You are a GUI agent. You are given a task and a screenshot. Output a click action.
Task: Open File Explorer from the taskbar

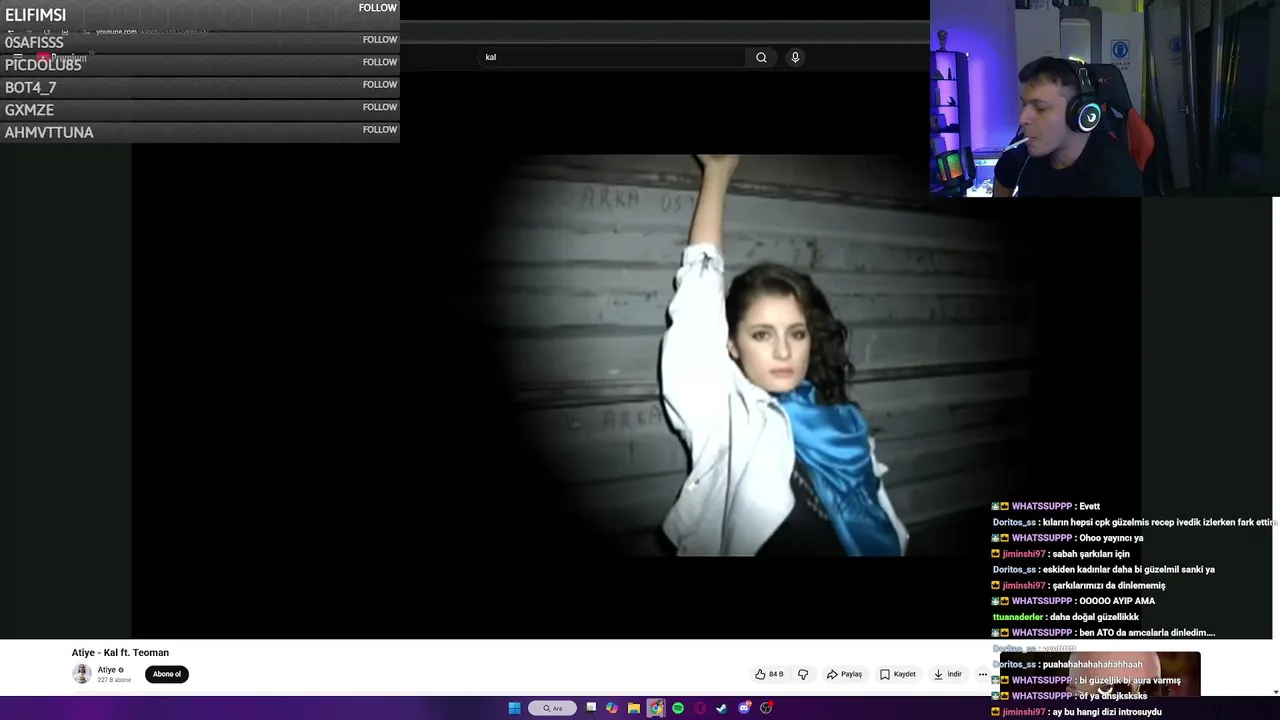pyautogui.click(x=634, y=708)
